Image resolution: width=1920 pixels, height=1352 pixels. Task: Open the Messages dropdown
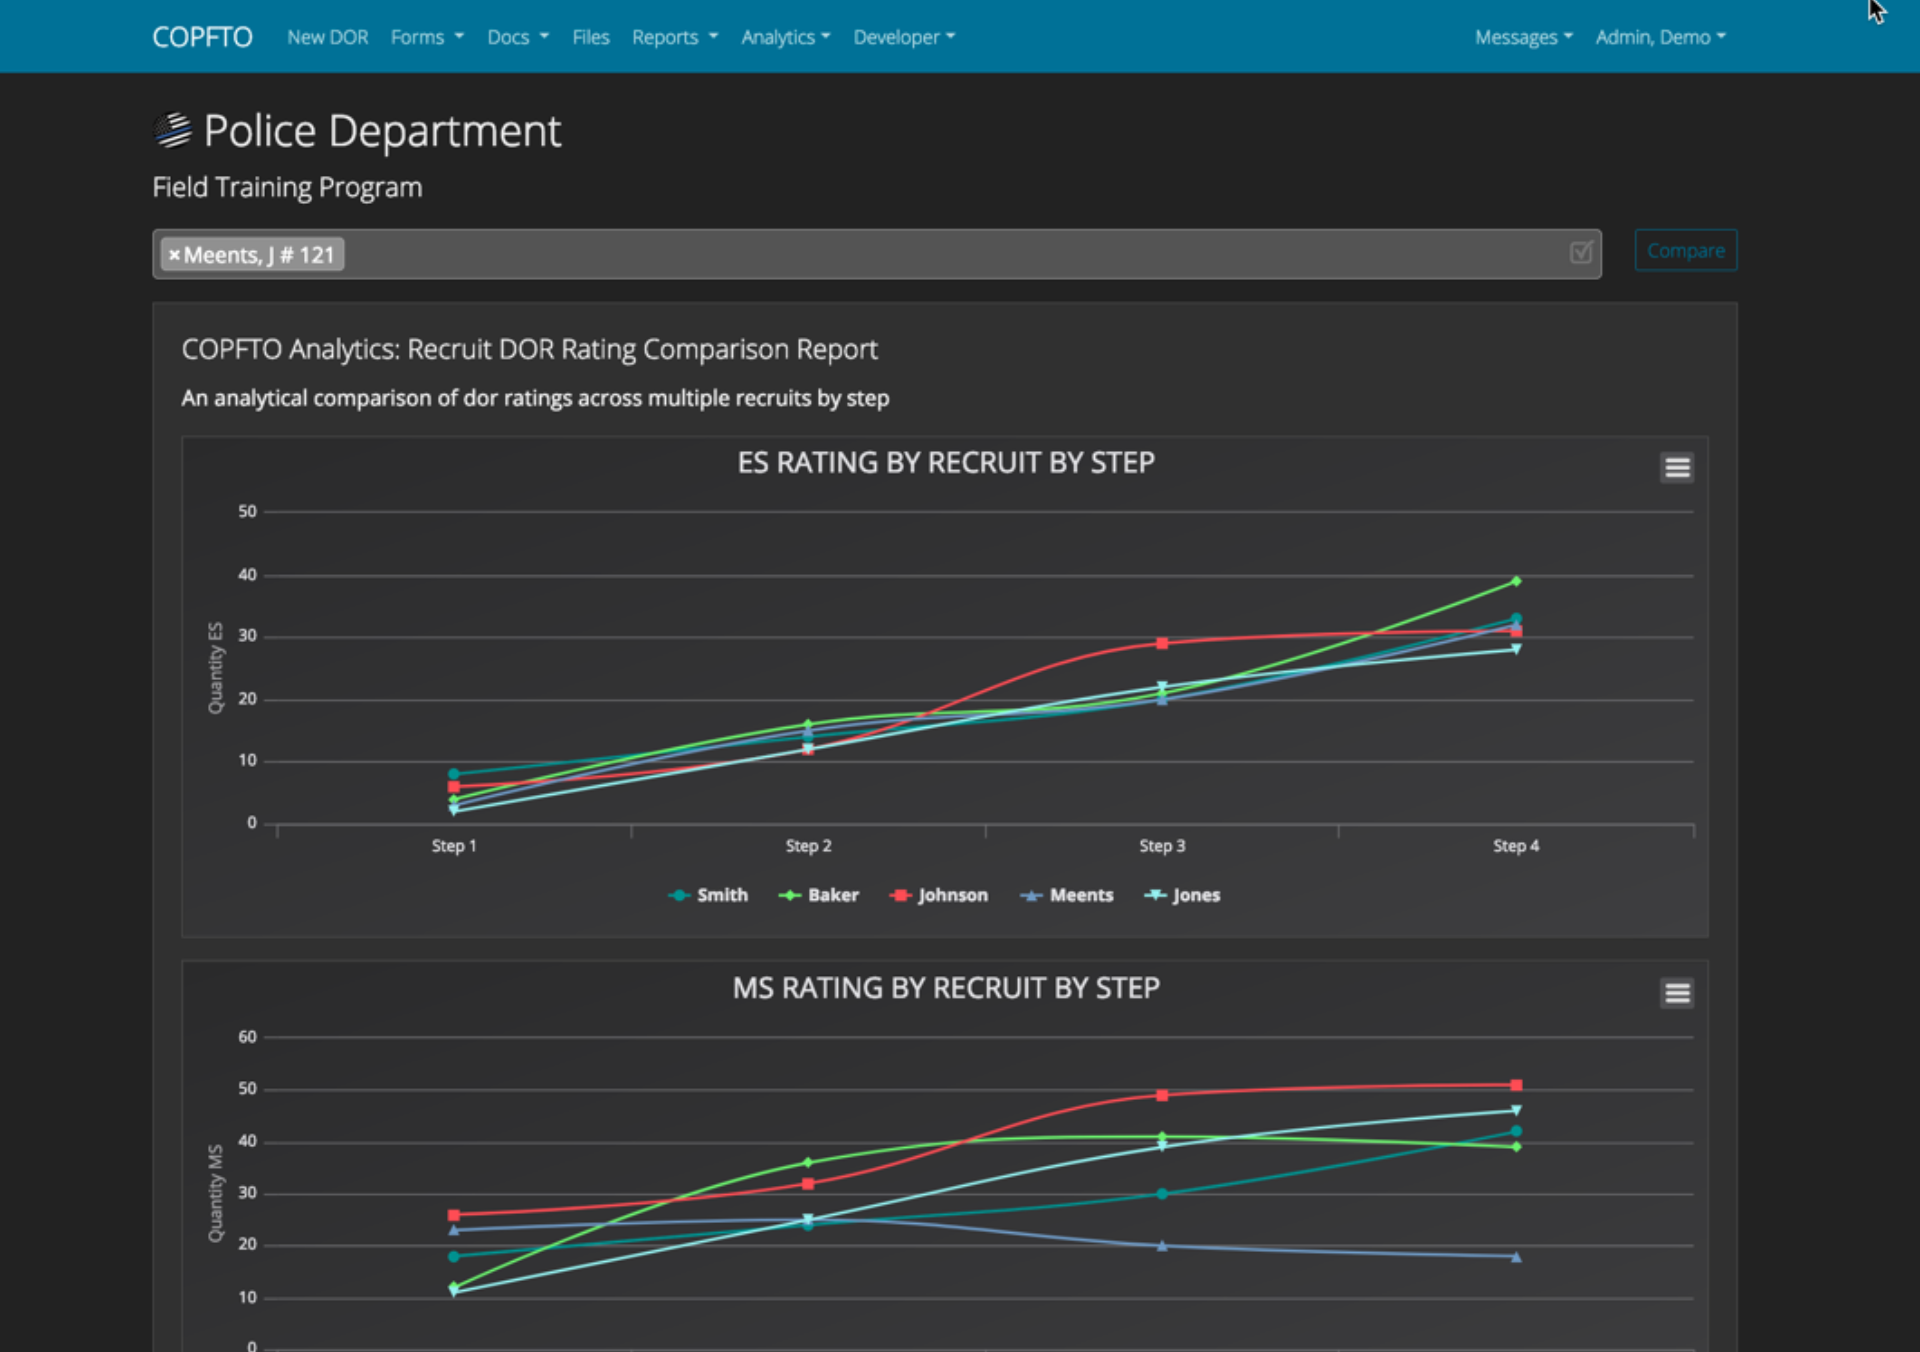tap(1524, 37)
